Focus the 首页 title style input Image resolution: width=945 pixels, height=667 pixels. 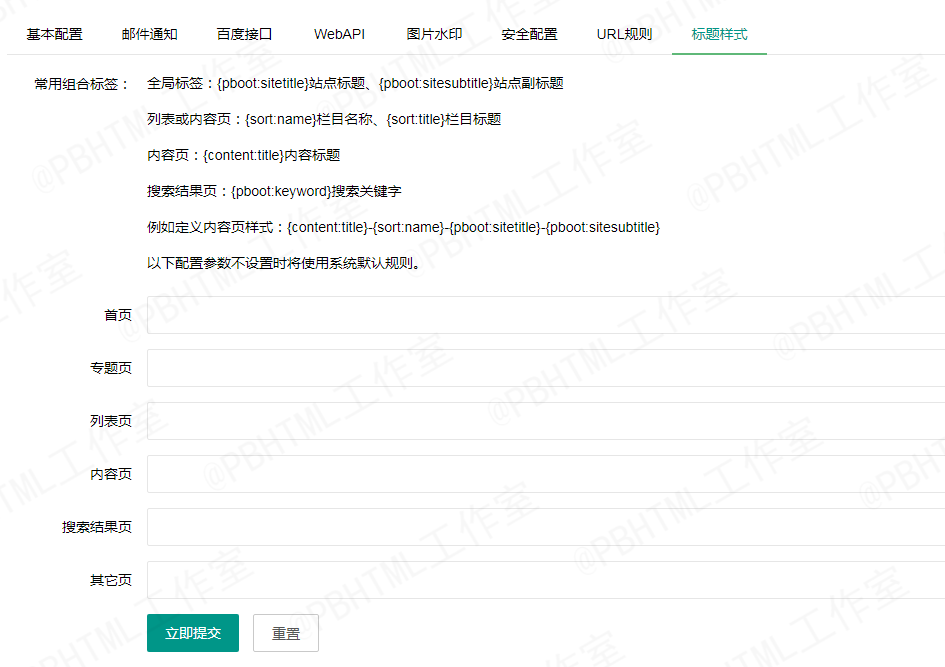pyautogui.click(x=545, y=315)
